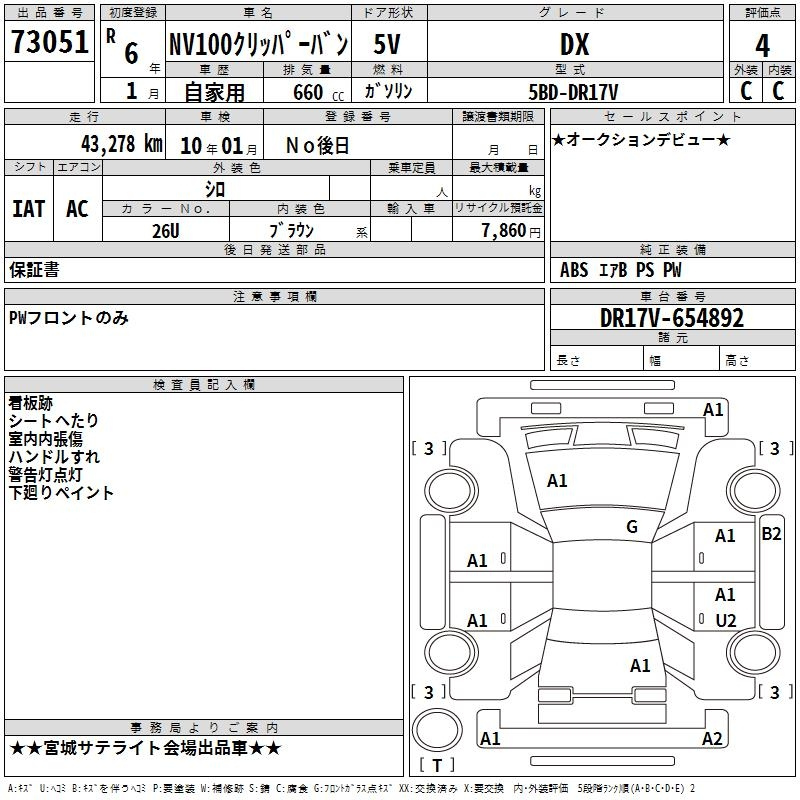Image resolution: width=800 pixels, height=800 pixels.
Task: Click the note PWフロントのみ
Action: point(68,318)
